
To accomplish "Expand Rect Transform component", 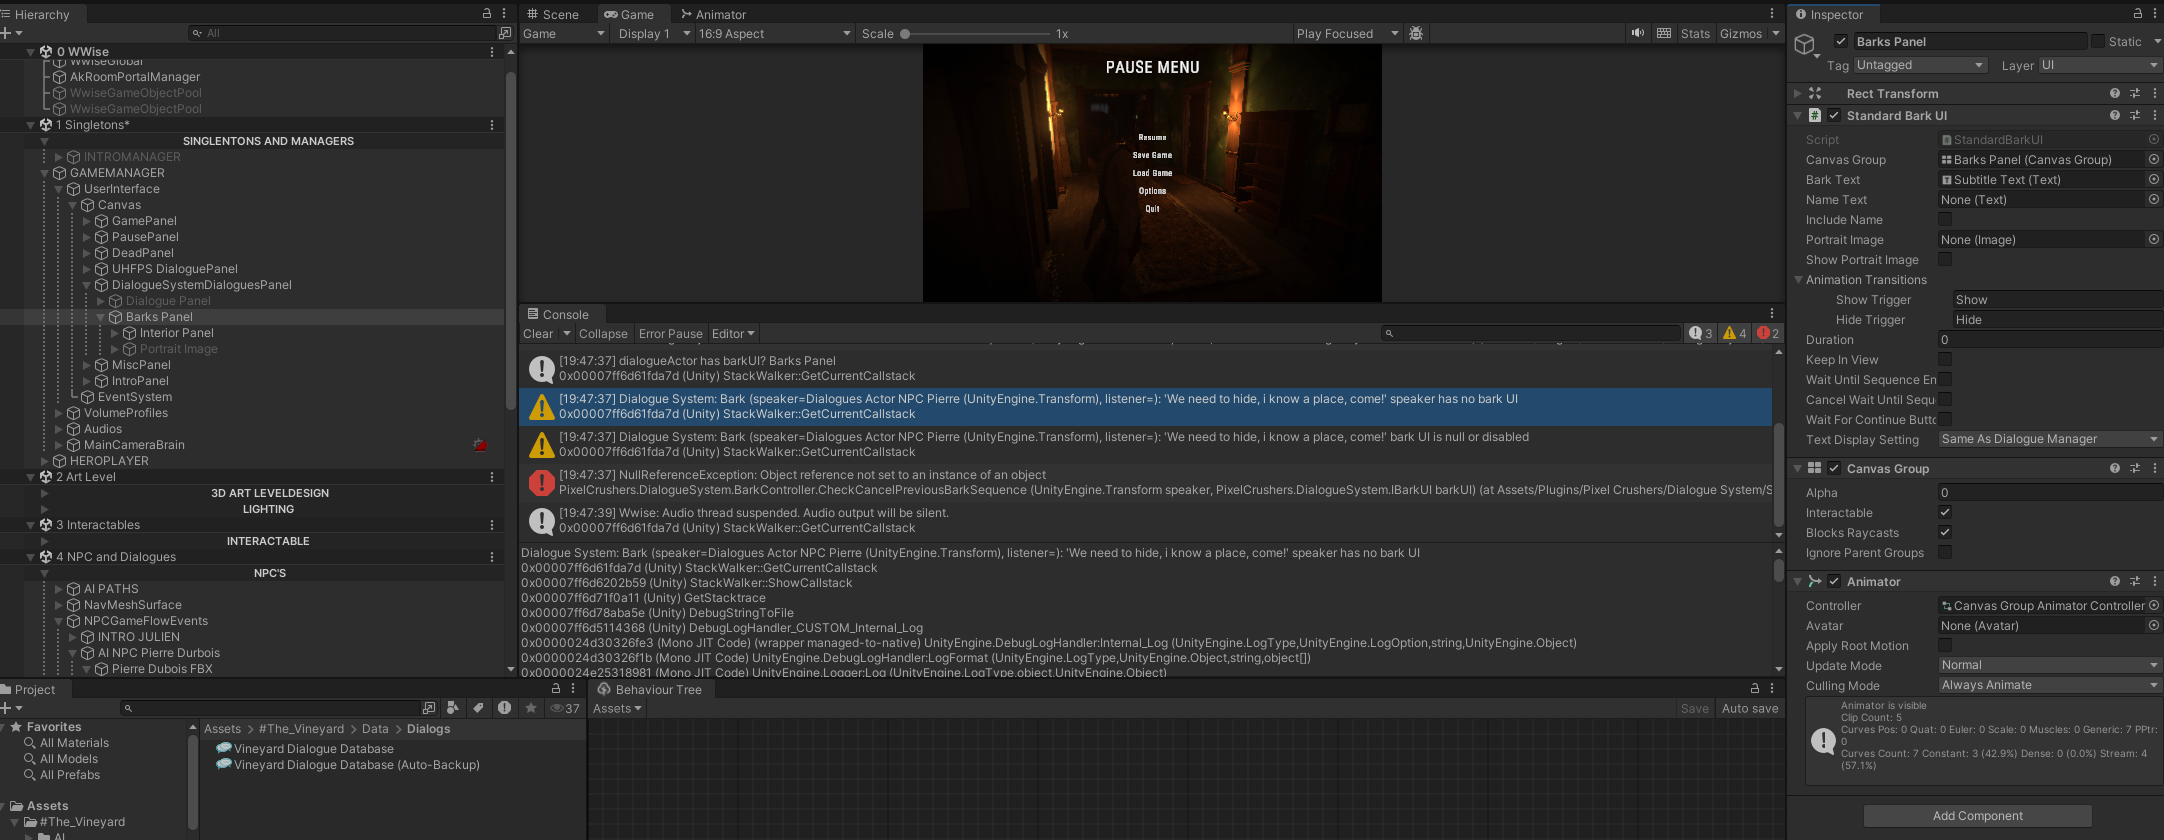I will click(1798, 93).
